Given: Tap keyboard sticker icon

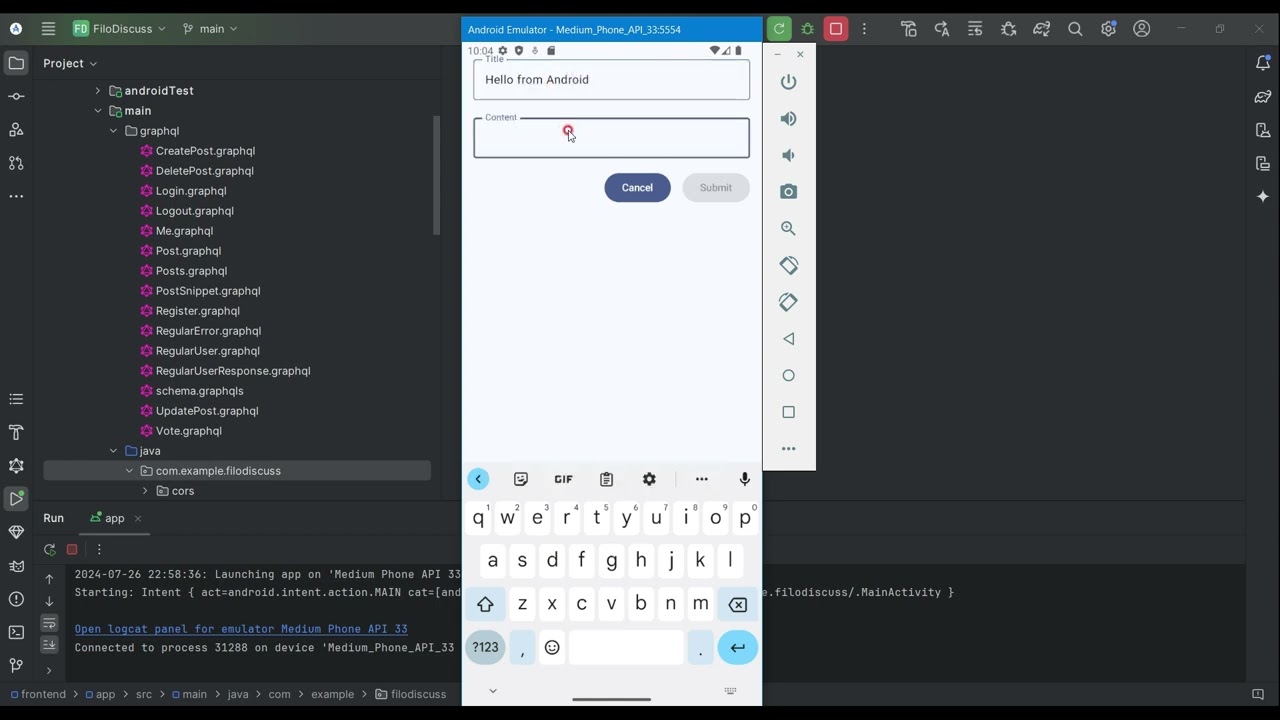Looking at the screenshot, I should point(521,480).
